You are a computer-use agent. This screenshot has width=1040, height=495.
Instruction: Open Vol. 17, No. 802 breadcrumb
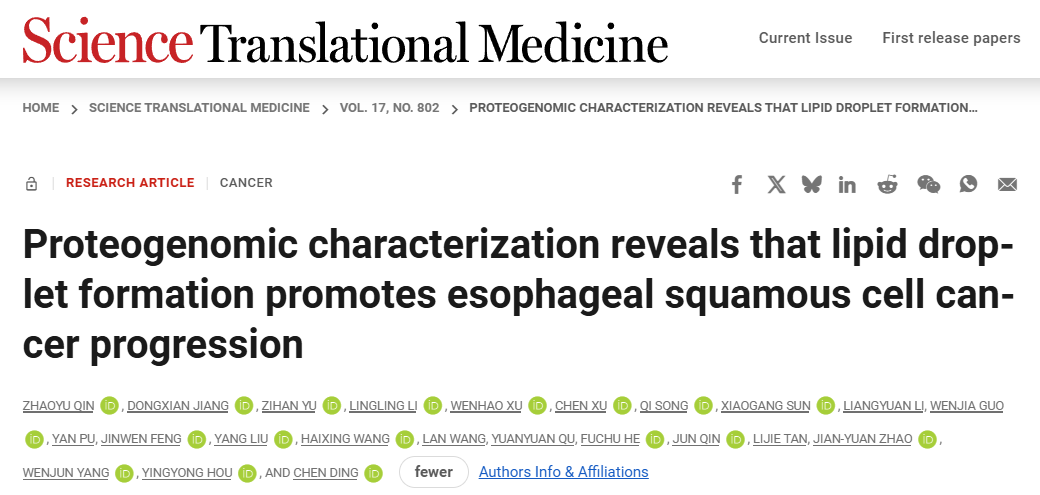[x=389, y=107]
